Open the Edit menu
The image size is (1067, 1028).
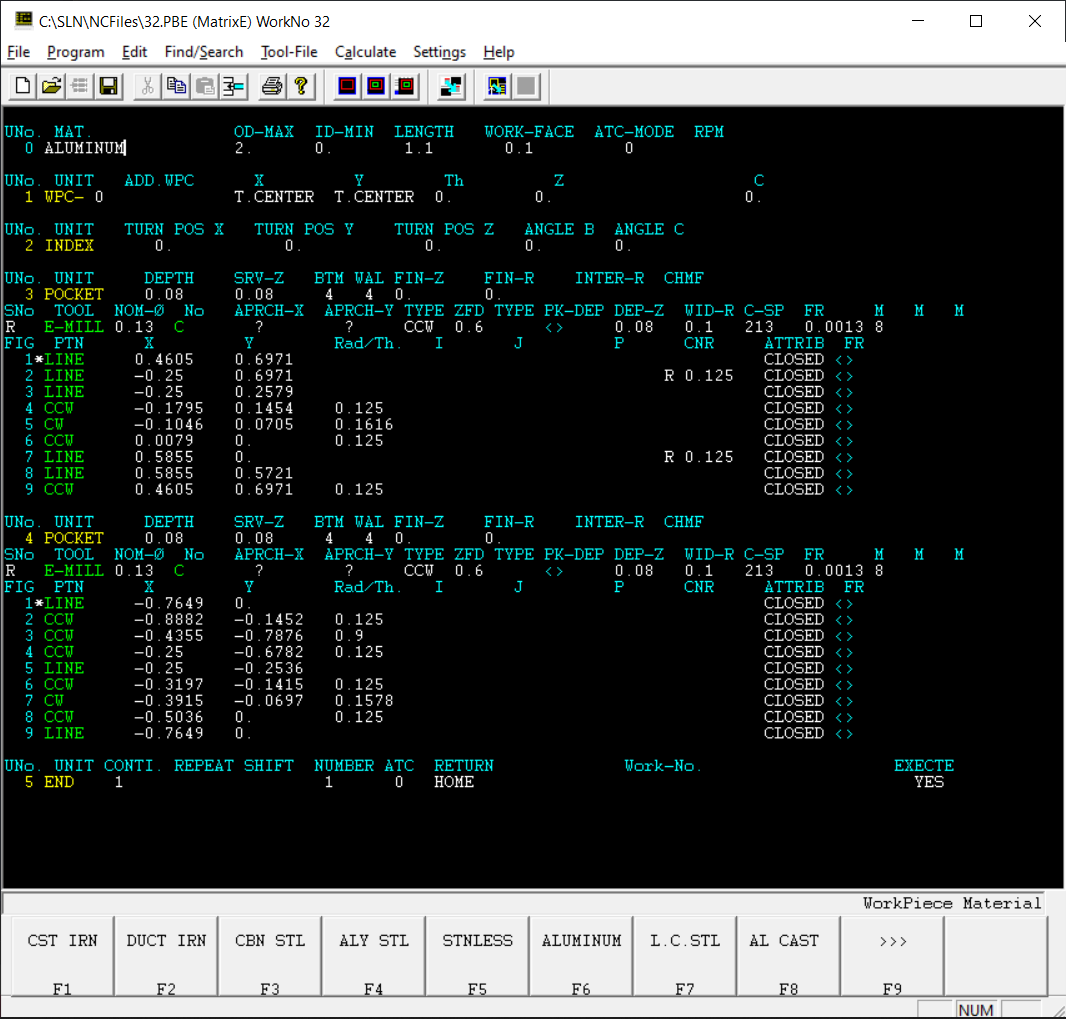pos(134,52)
